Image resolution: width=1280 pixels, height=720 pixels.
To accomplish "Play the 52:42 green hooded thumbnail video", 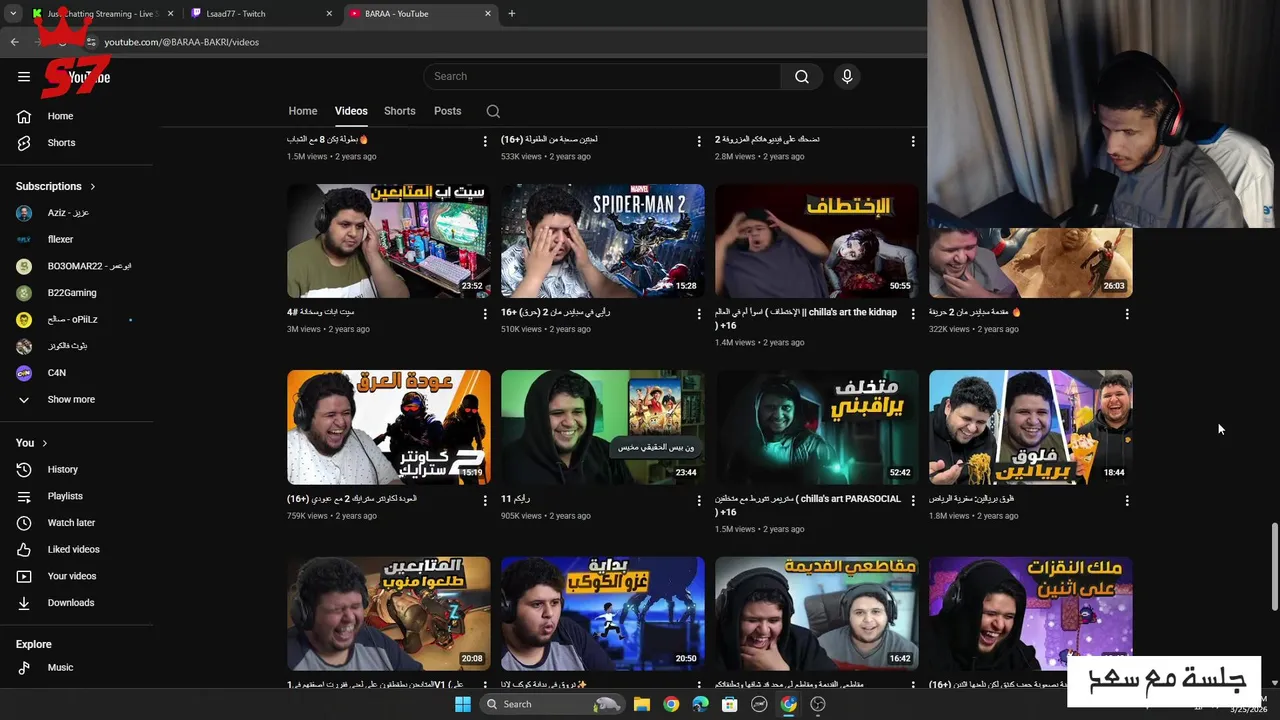I will [817, 427].
